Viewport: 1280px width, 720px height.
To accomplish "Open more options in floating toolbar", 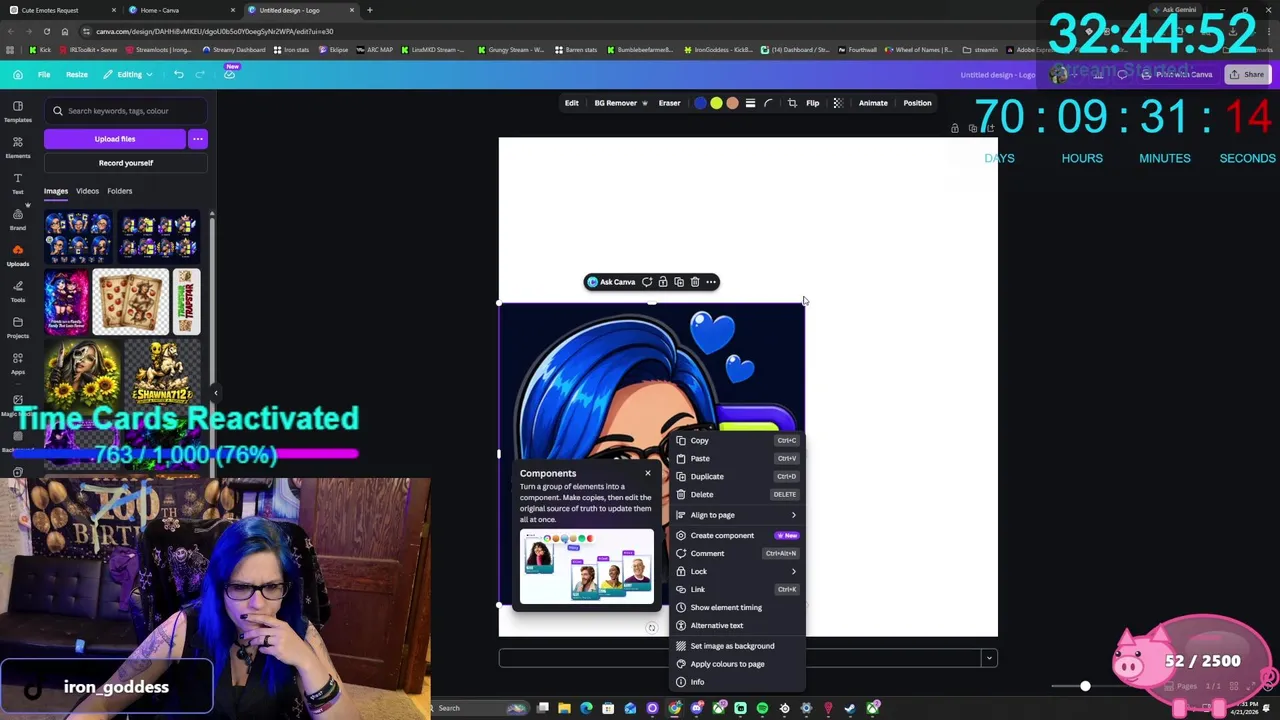I will pyautogui.click(x=711, y=282).
